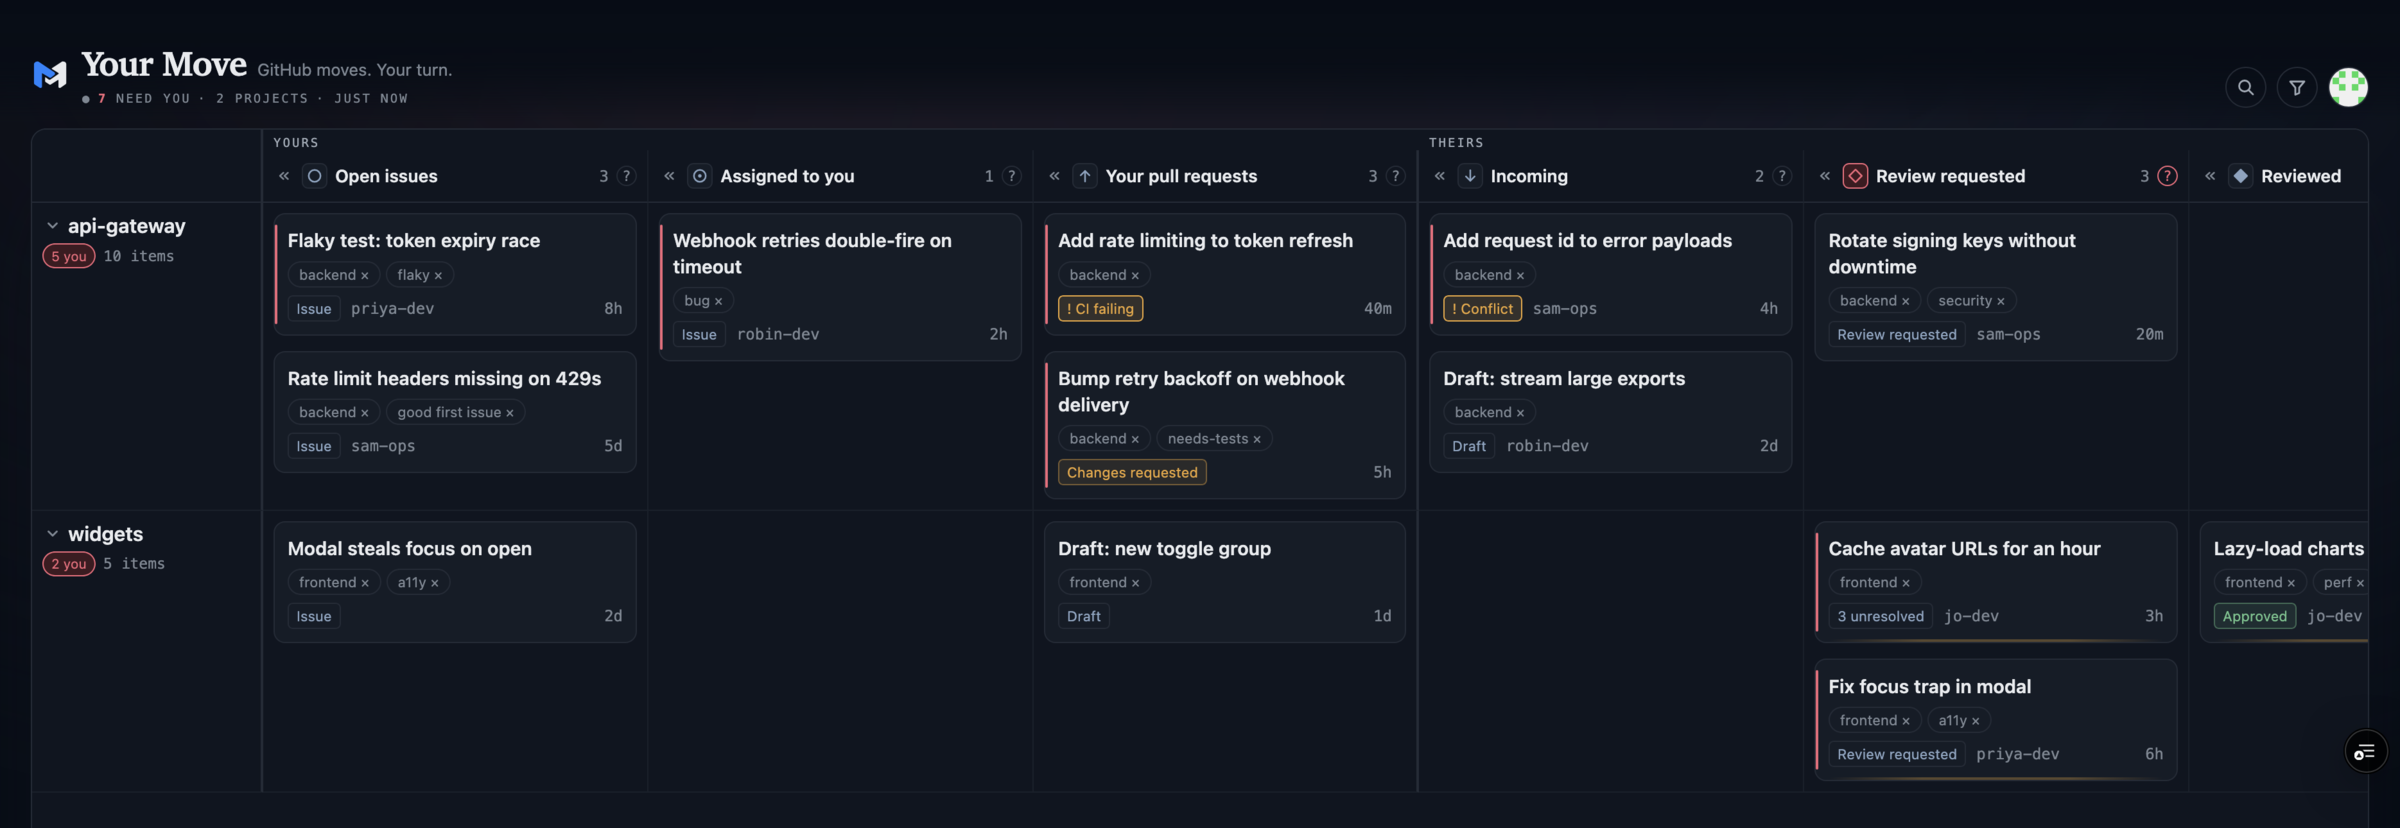Open the search icon in the header
Viewport: 2400px width, 828px height.
[x=2245, y=88]
